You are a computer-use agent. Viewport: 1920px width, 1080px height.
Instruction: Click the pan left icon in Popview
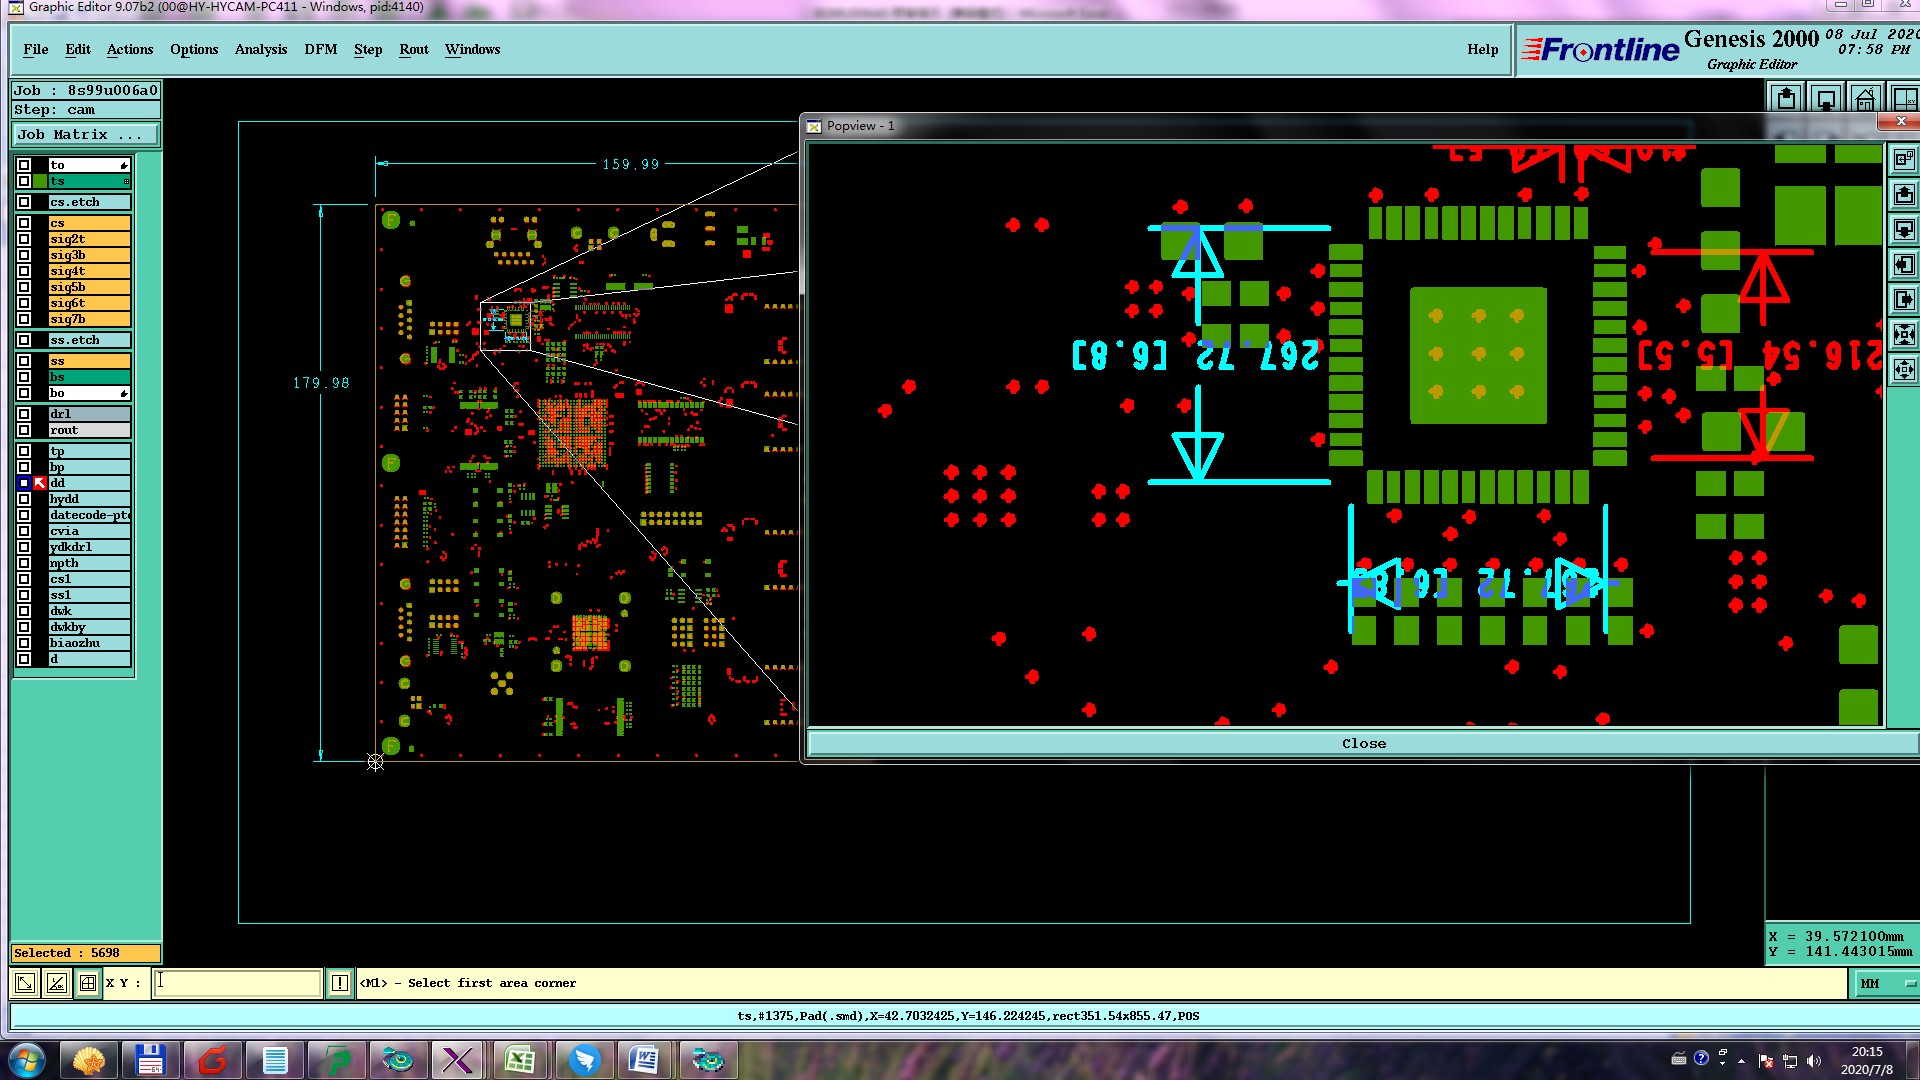pyautogui.click(x=1904, y=265)
